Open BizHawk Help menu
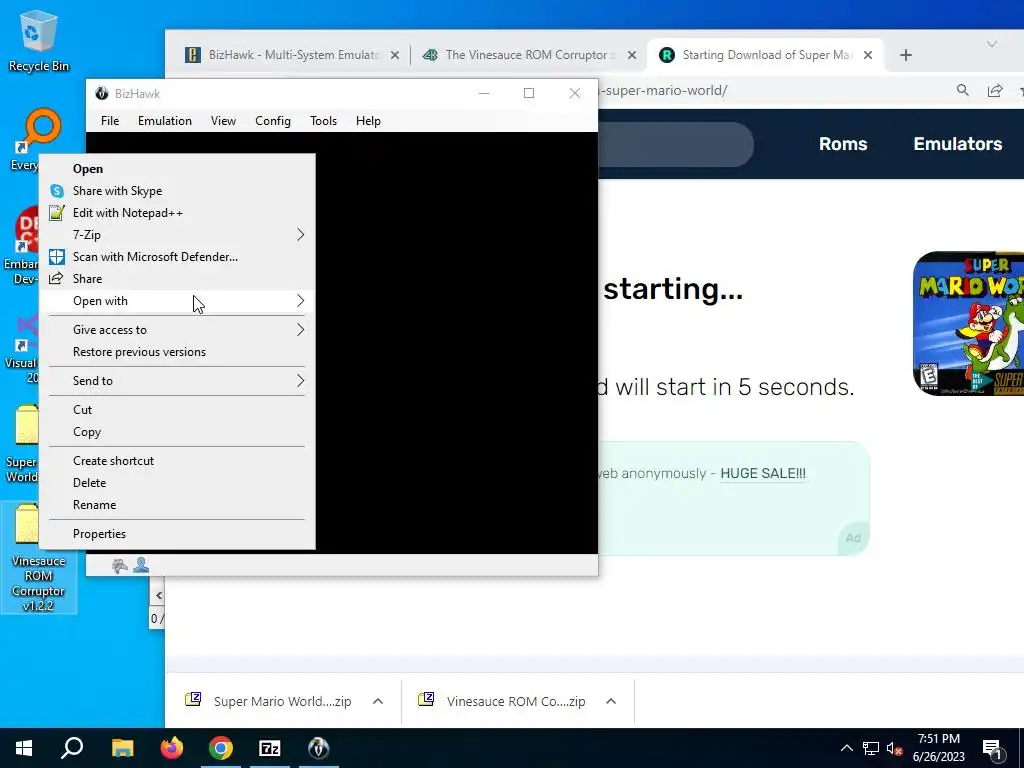This screenshot has height=768, width=1024. click(x=368, y=121)
